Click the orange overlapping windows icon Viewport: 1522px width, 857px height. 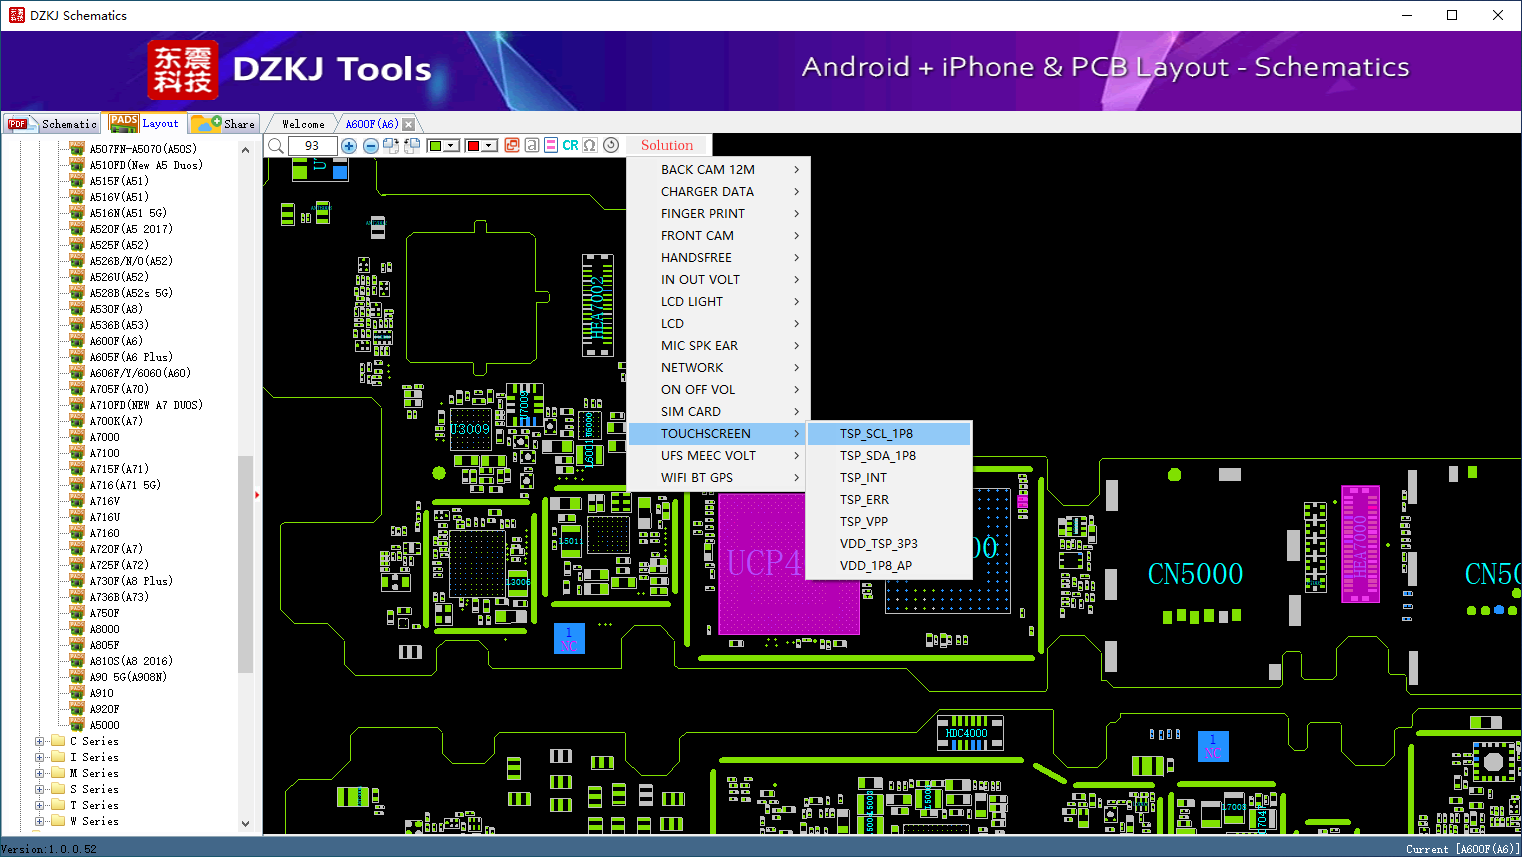click(x=512, y=145)
